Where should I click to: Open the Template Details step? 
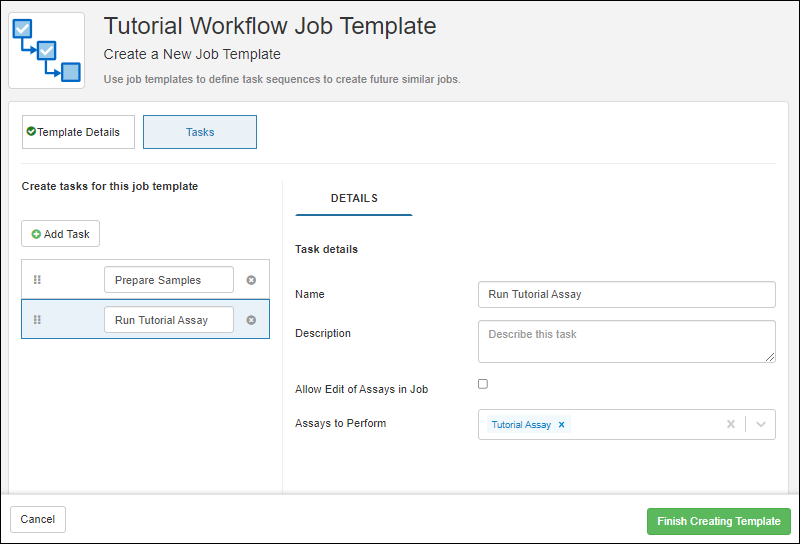(x=78, y=132)
